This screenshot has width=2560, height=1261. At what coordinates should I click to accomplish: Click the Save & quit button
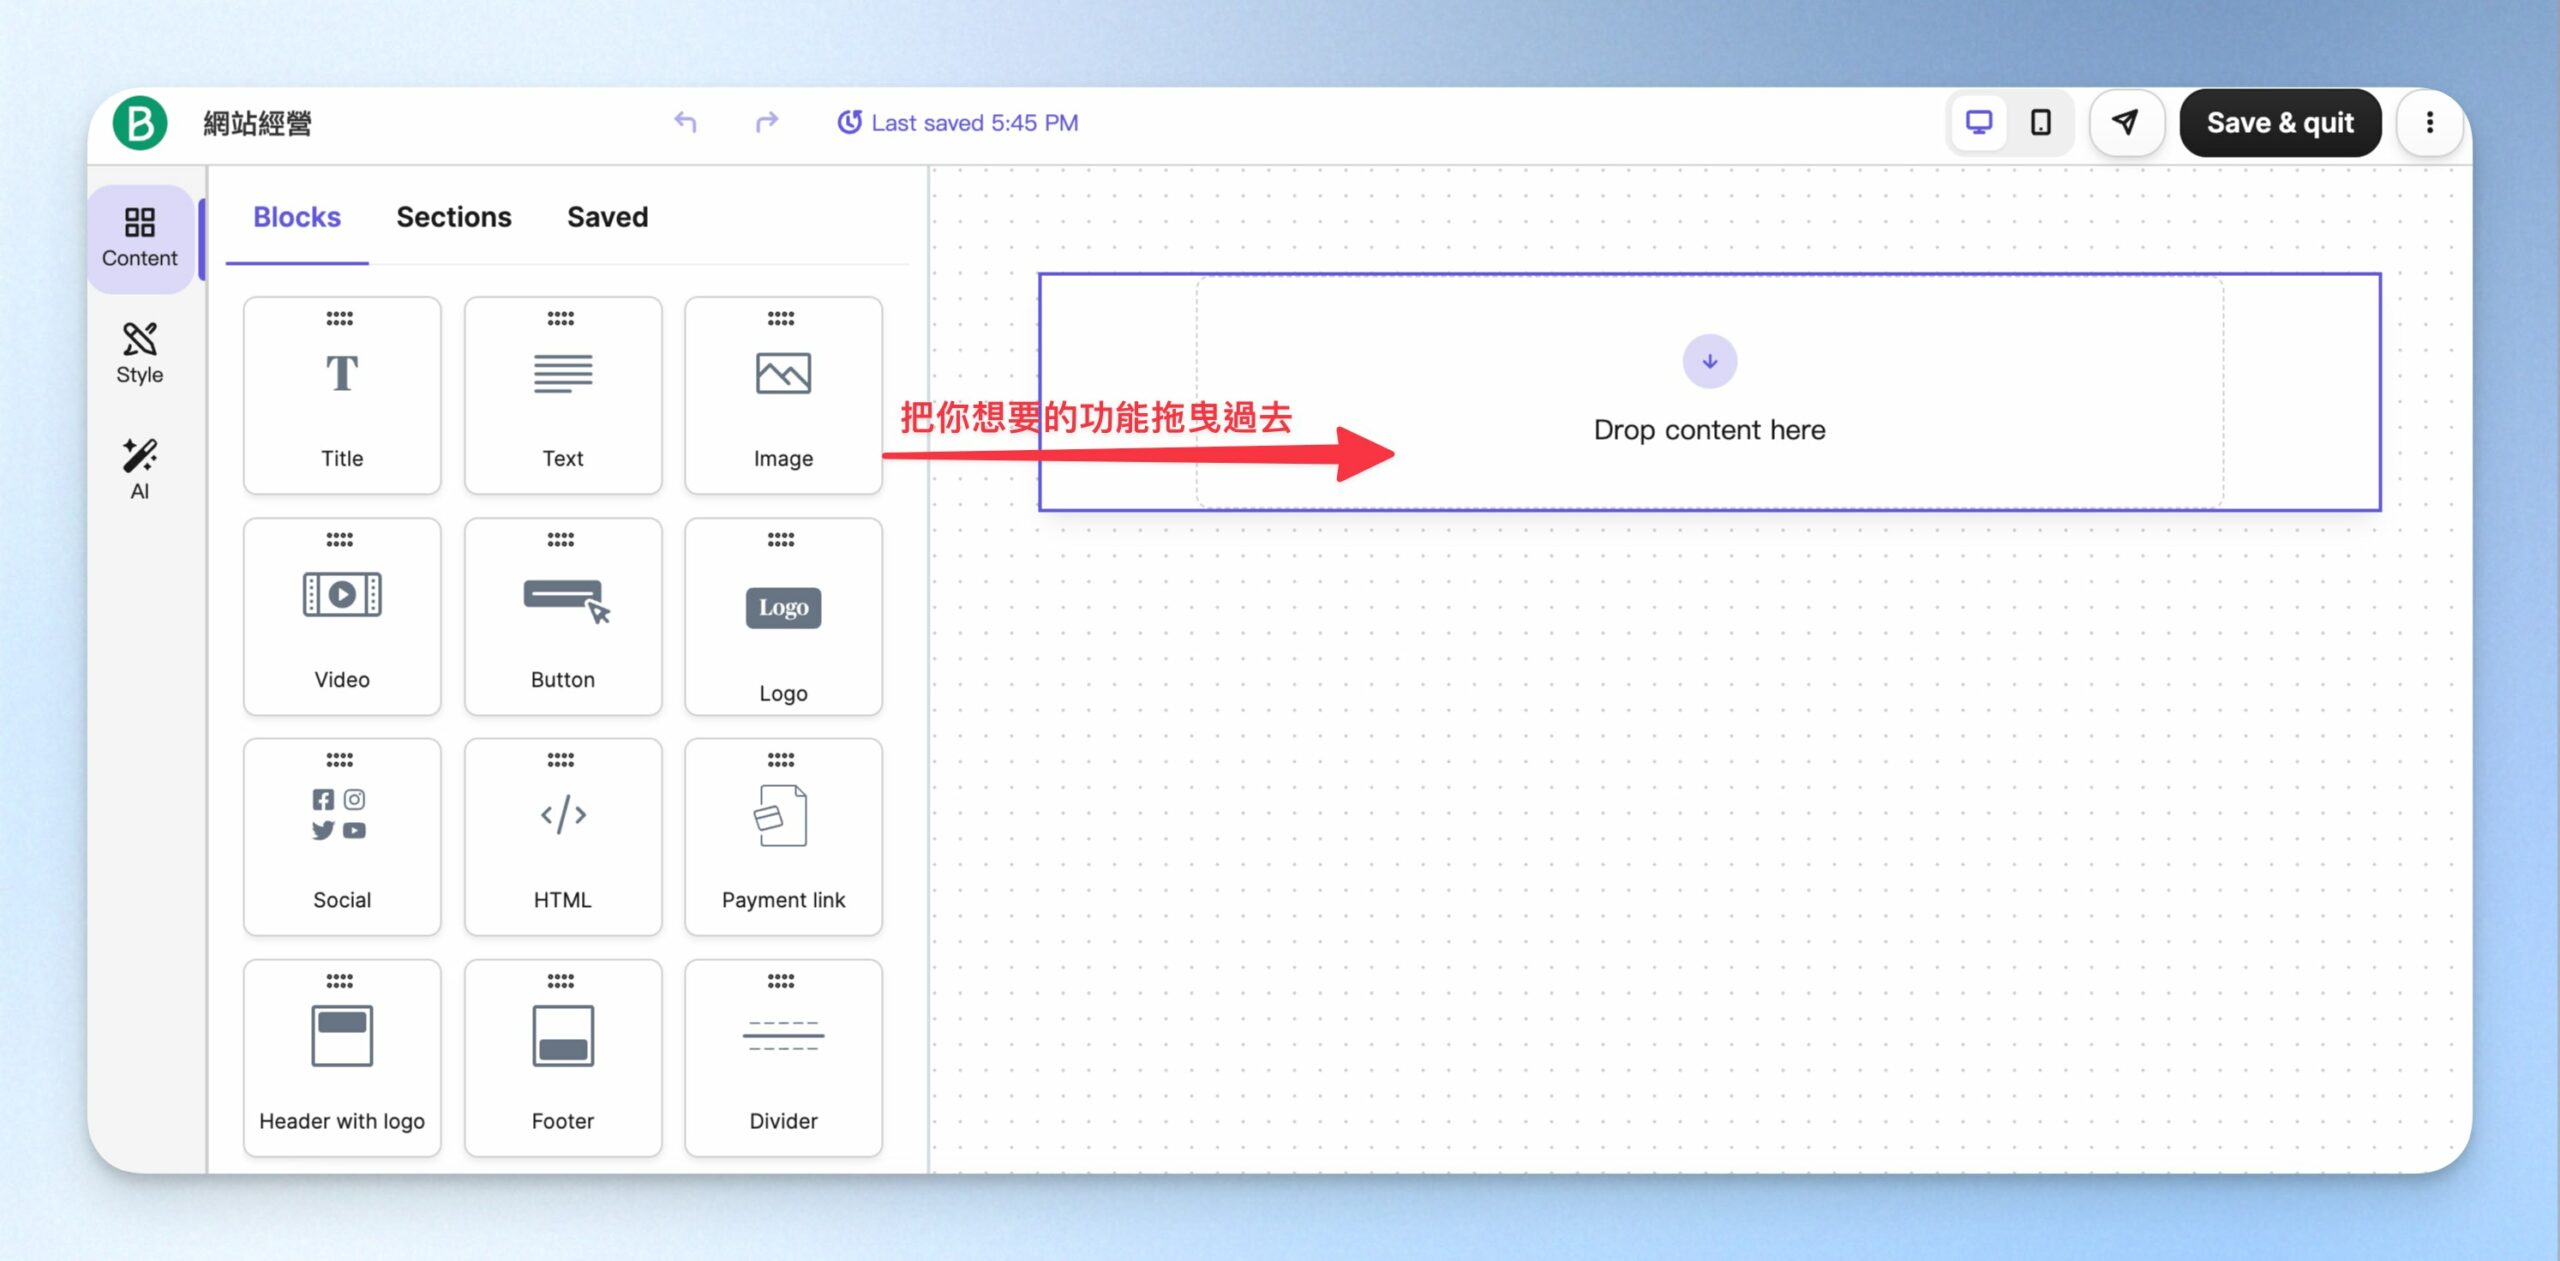click(2280, 123)
